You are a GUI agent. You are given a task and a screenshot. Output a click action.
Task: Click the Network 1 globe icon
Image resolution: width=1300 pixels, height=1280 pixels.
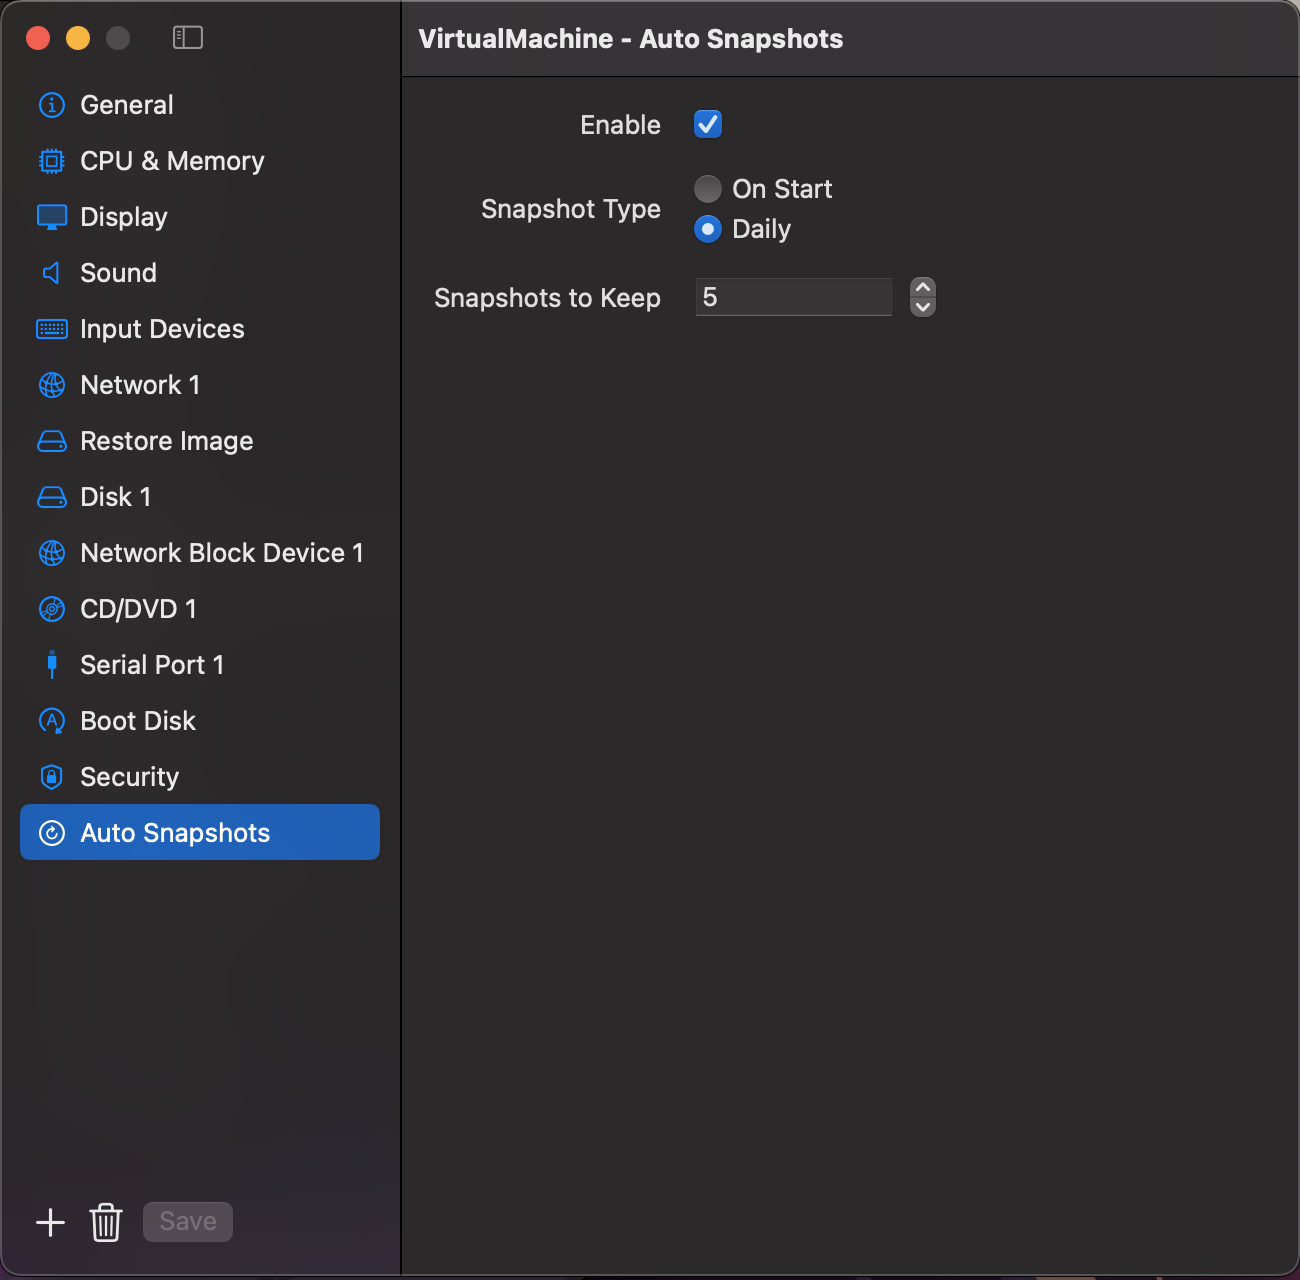[52, 385]
